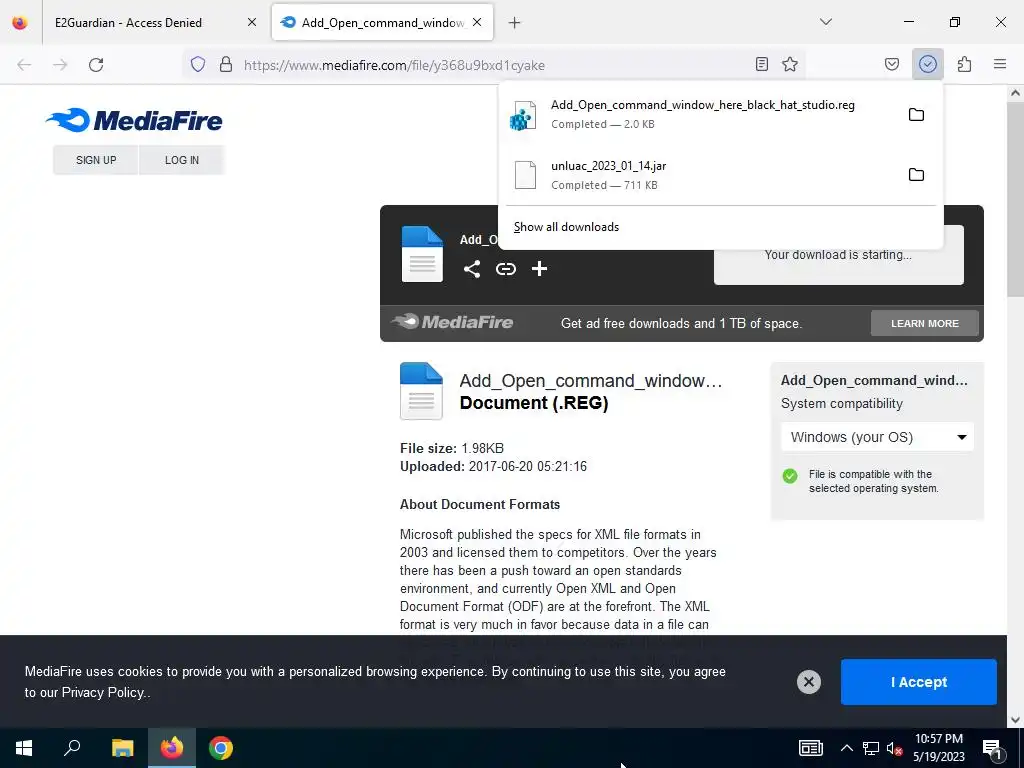Click I Accept on cookie notice
The height and width of the screenshot is (768, 1024).
[x=918, y=682]
